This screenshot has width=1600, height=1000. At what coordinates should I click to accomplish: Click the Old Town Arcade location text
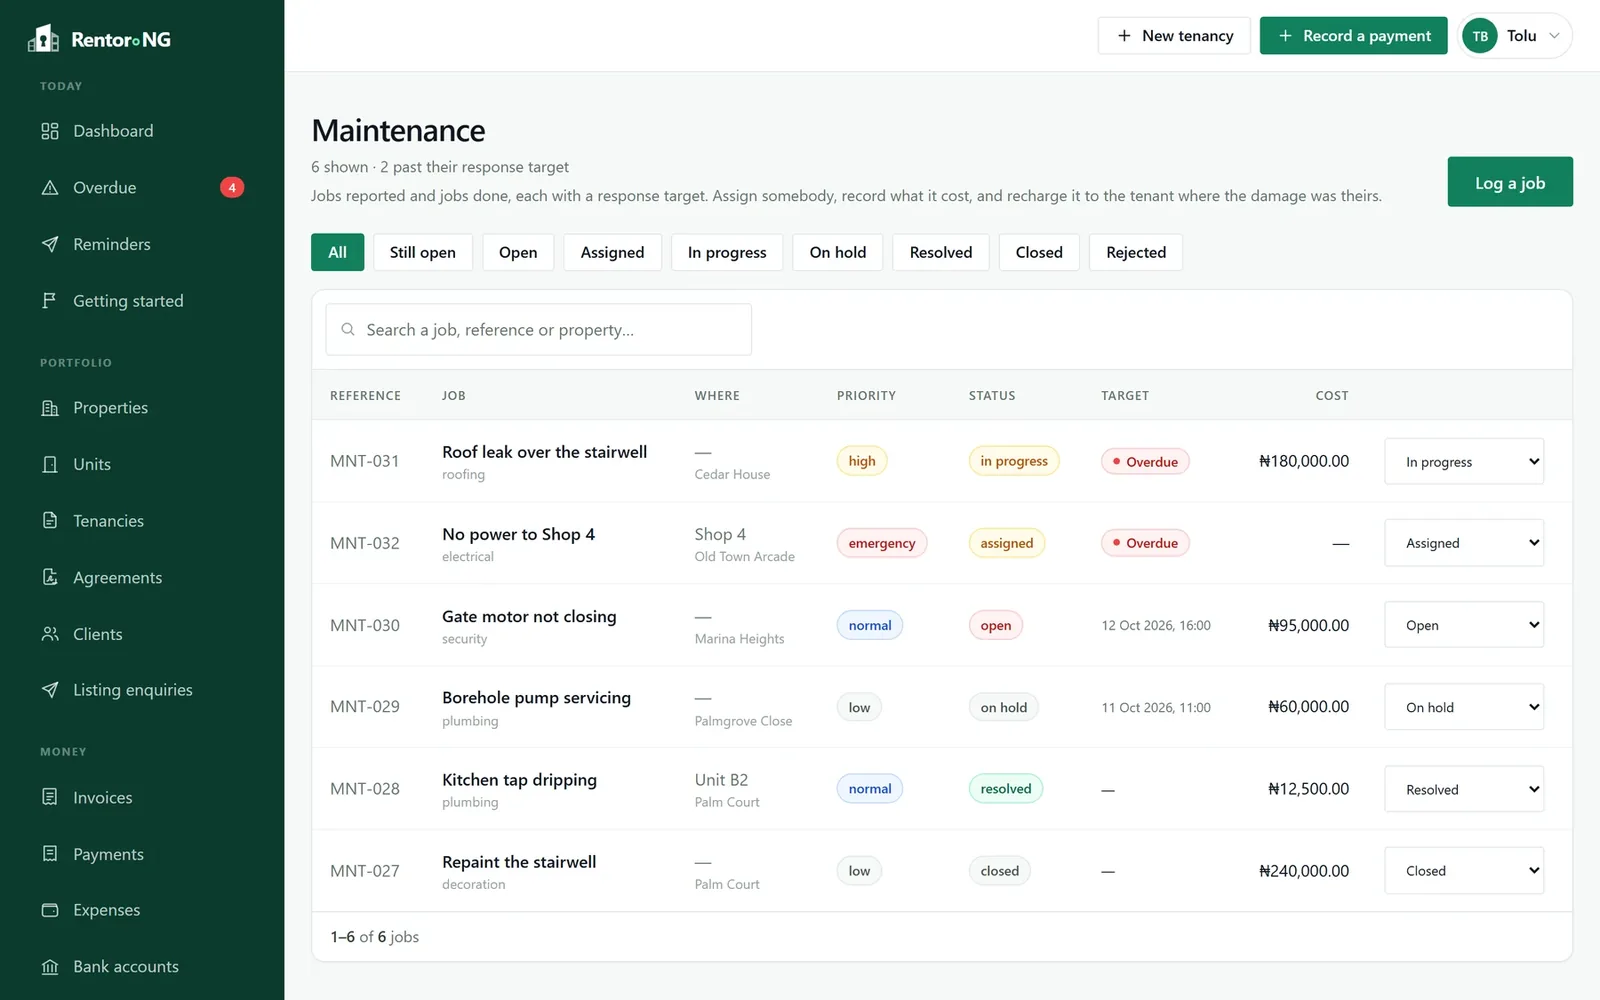[745, 557]
